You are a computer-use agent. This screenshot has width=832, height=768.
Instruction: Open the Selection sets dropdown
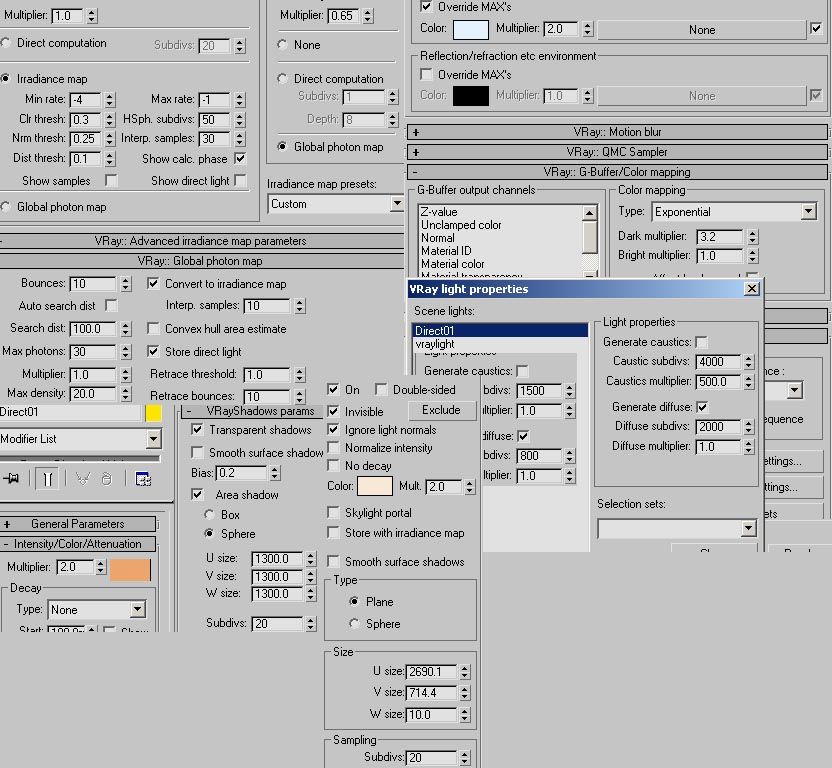pyautogui.click(x=677, y=528)
